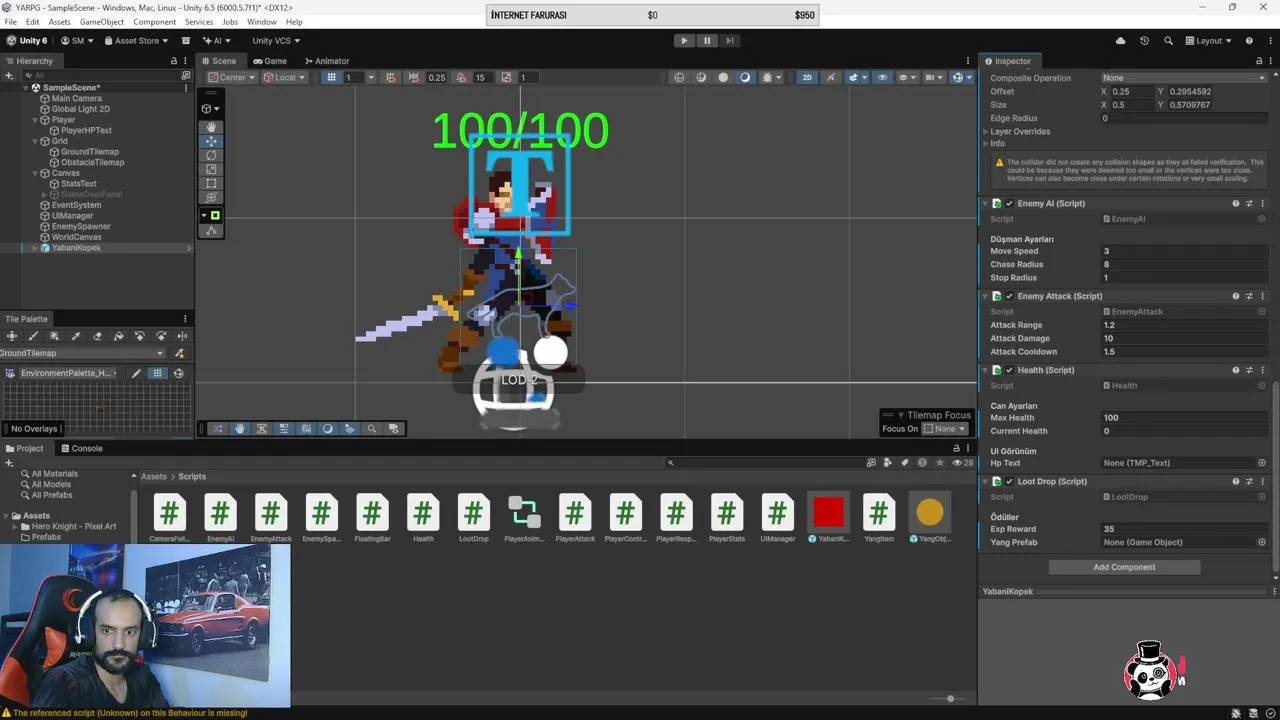The height and width of the screenshot is (720, 1280).
Task: Open the Enemy AI component help icon
Action: click(x=1236, y=204)
